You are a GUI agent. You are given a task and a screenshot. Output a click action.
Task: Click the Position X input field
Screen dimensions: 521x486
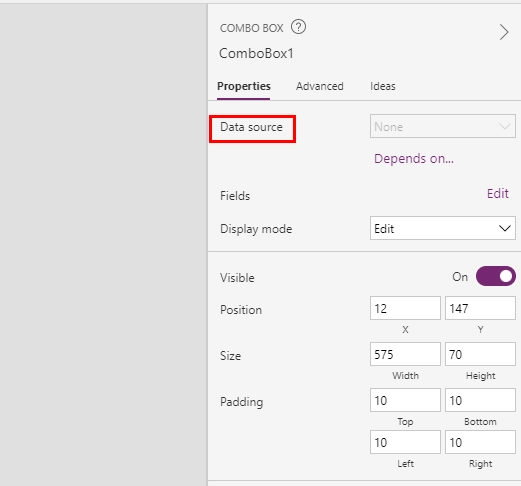click(x=405, y=308)
